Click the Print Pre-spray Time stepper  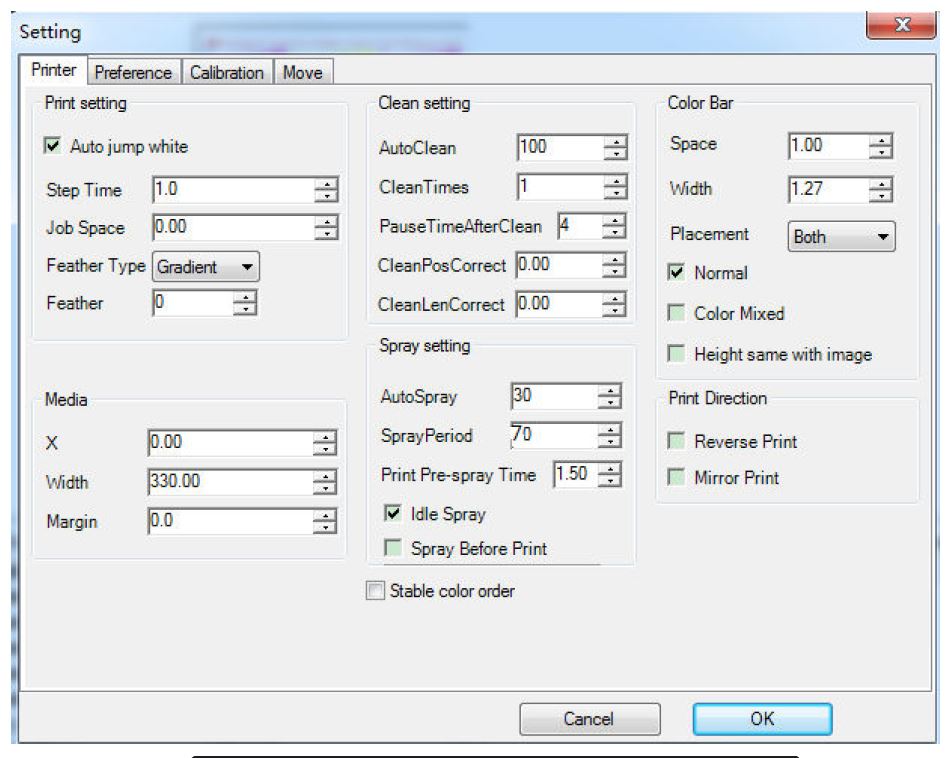(609, 475)
